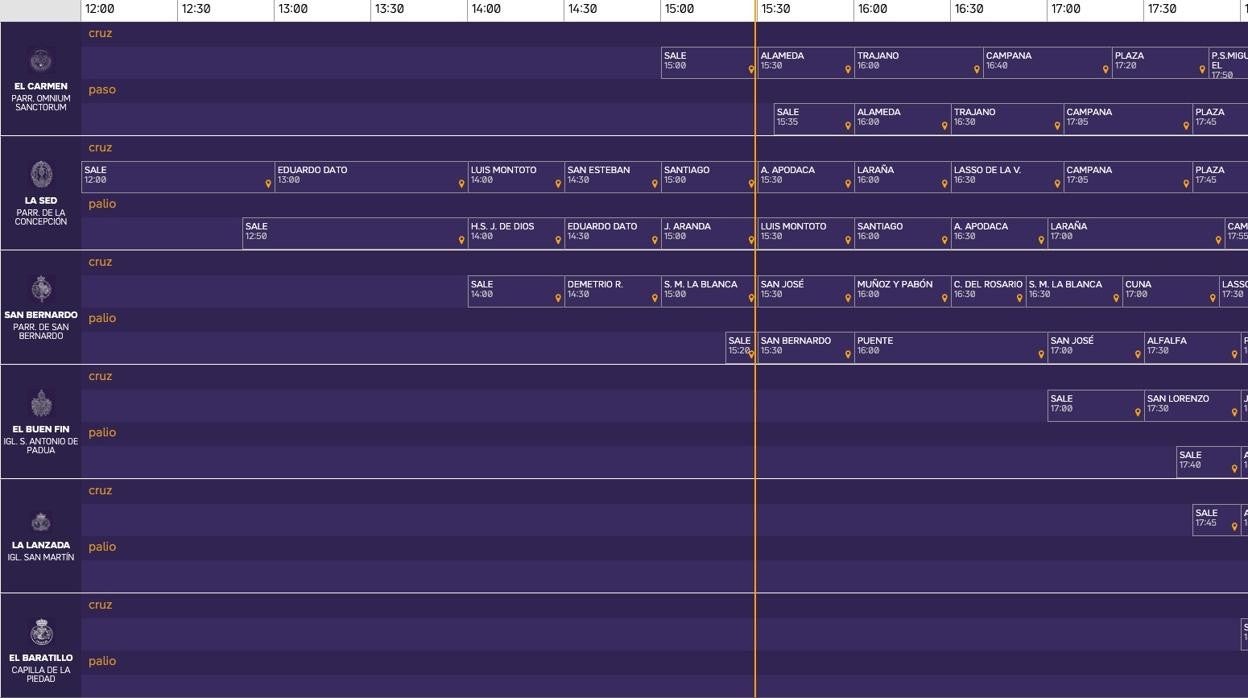
Task: Click the El Carmen paso row label
Action: 102,90
